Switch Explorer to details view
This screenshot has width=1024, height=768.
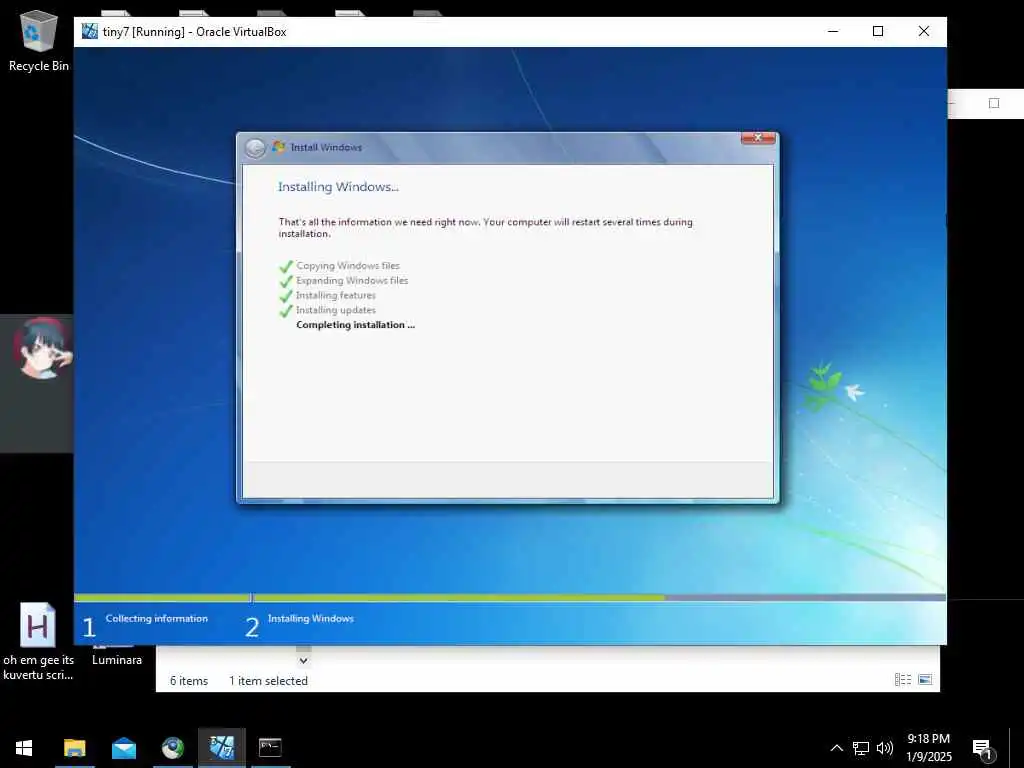[903, 680]
